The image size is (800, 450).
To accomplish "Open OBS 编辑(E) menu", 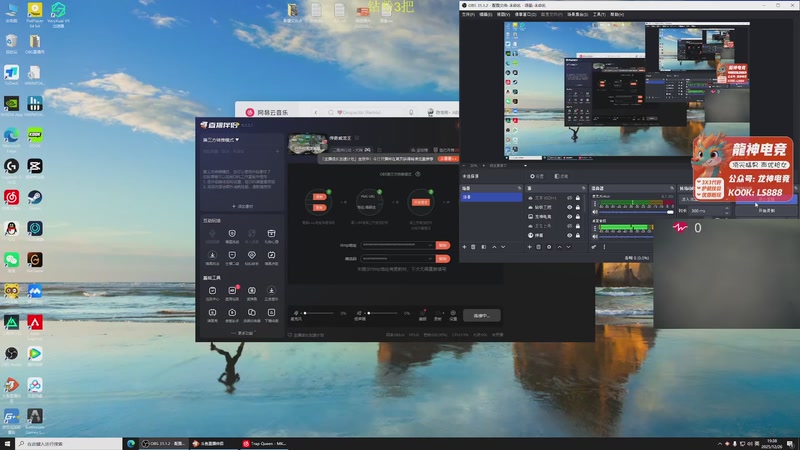I will (486, 14).
